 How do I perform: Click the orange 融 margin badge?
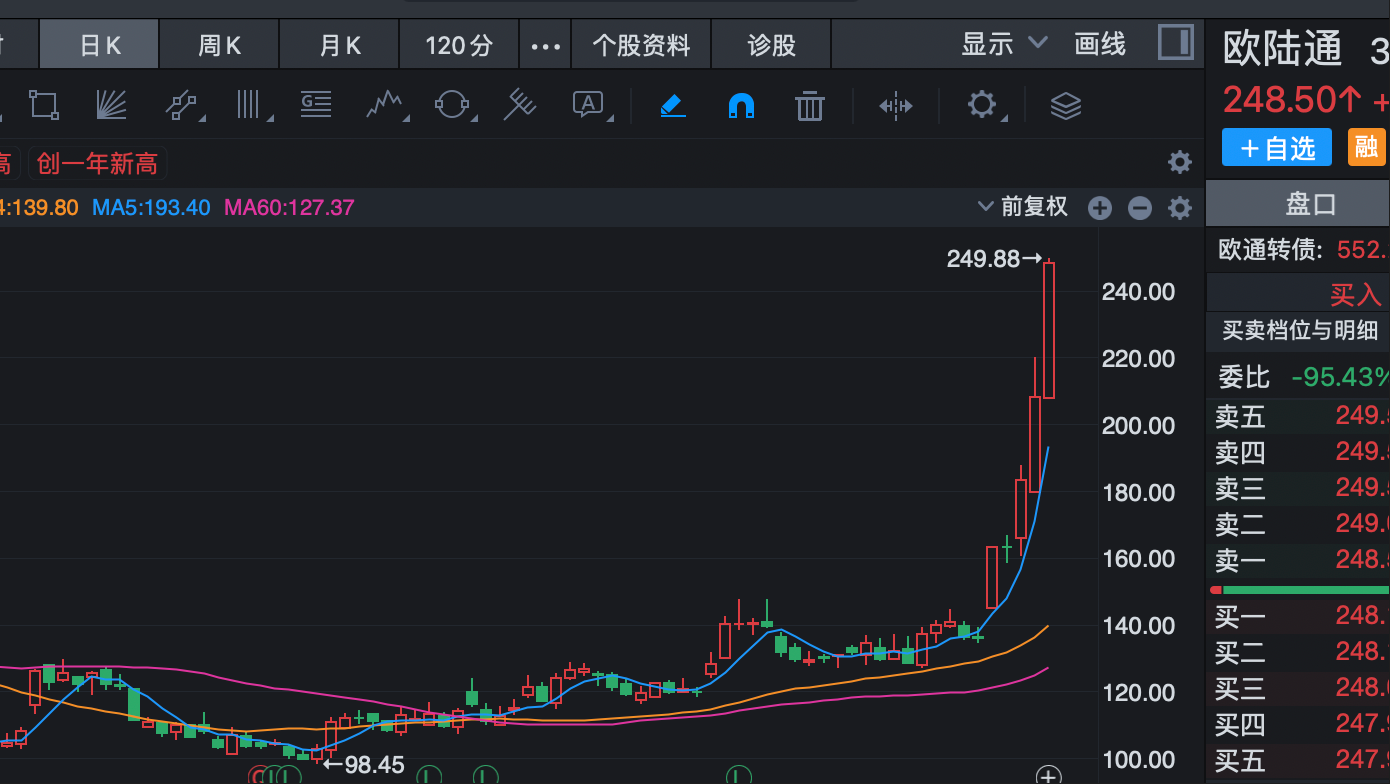pyautogui.click(x=1366, y=147)
